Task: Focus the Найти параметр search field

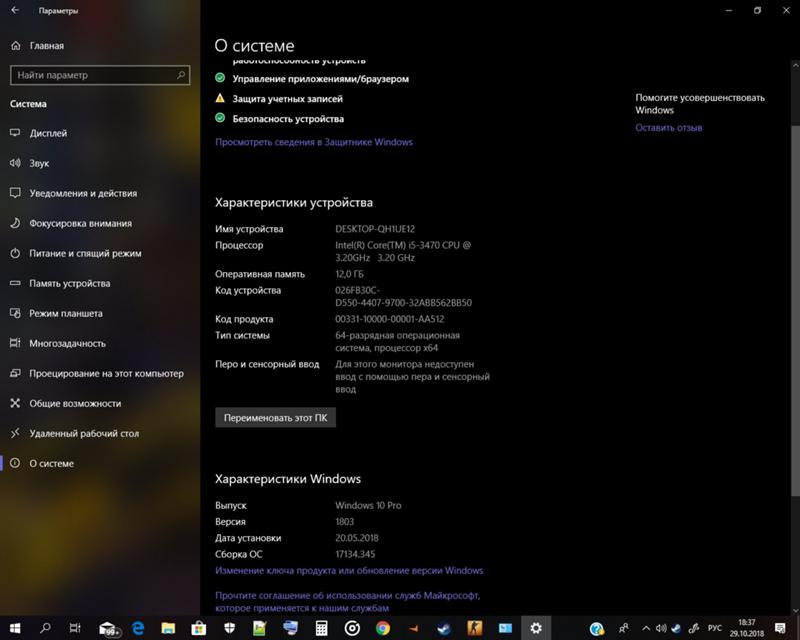Action: click(x=100, y=75)
